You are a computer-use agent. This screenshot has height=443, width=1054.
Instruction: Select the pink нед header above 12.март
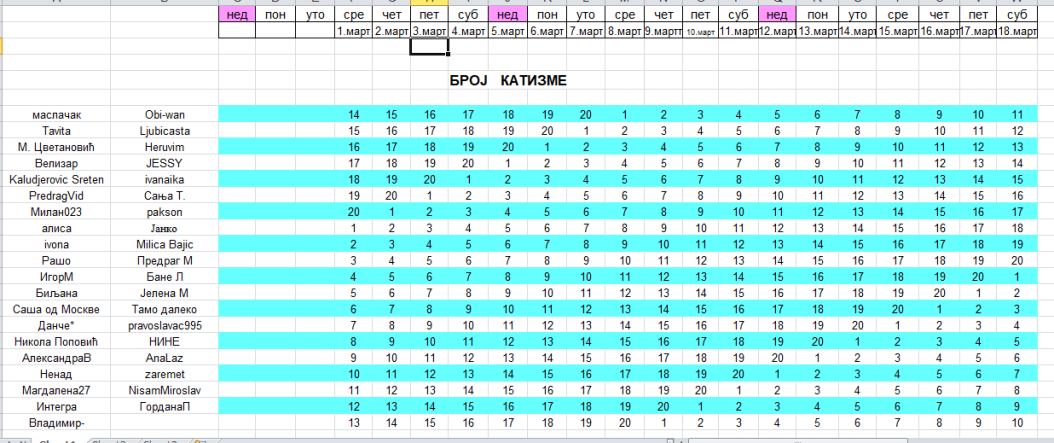(778, 14)
